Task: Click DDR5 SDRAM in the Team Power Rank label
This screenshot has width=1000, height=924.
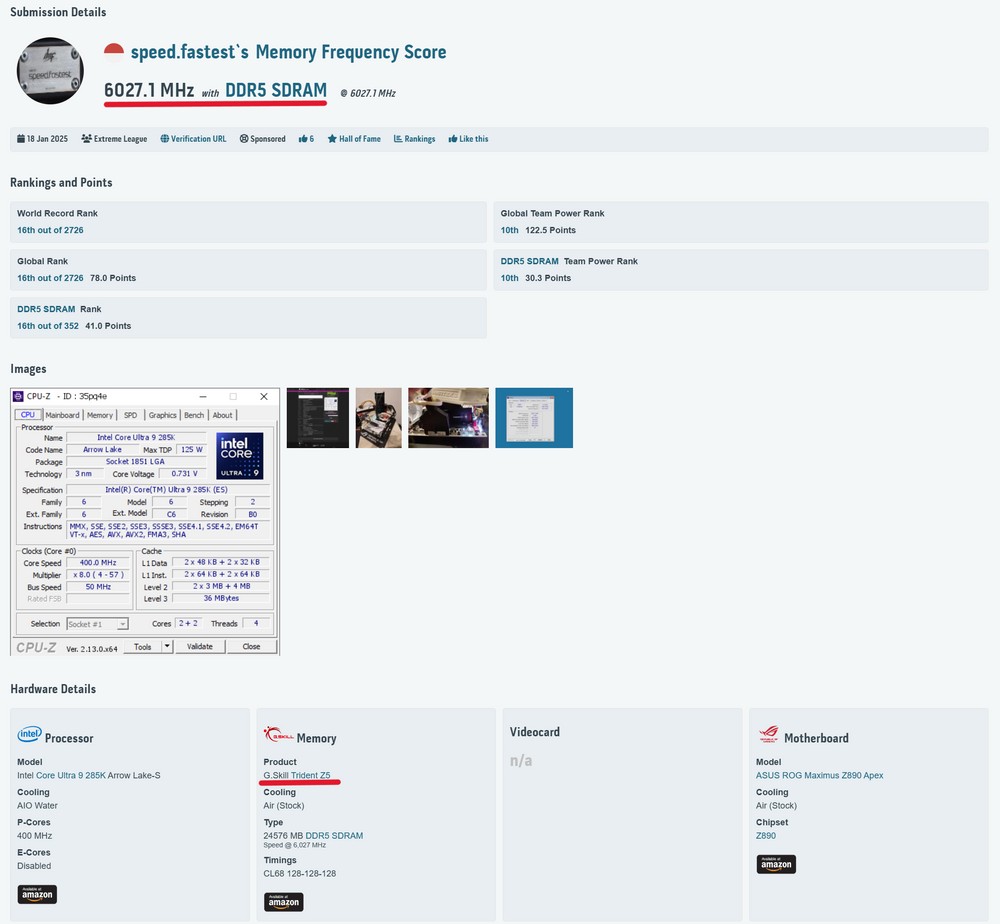Action: (529, 261)
